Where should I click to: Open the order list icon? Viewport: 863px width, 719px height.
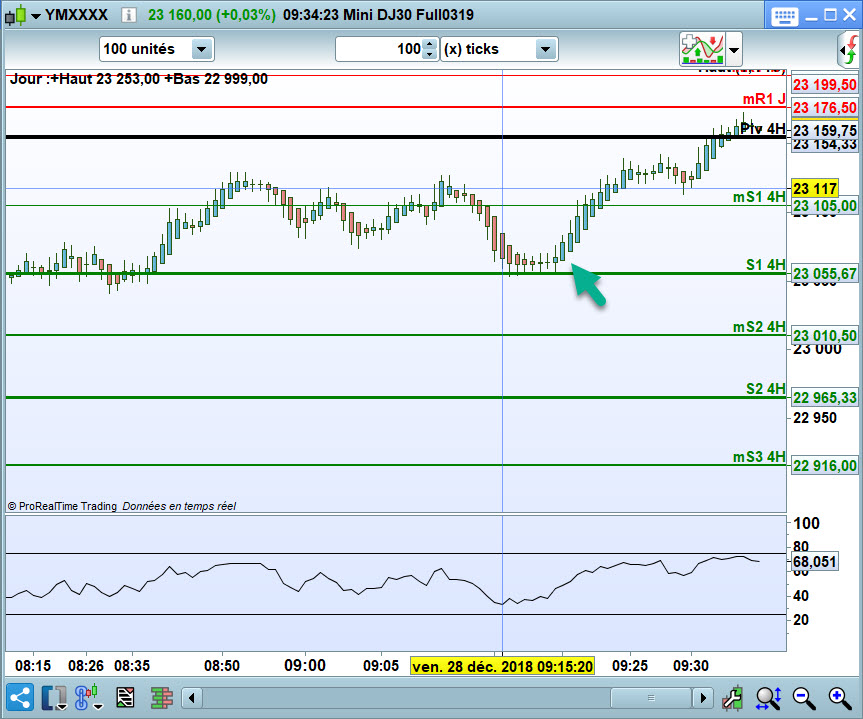tap(125, 698)
